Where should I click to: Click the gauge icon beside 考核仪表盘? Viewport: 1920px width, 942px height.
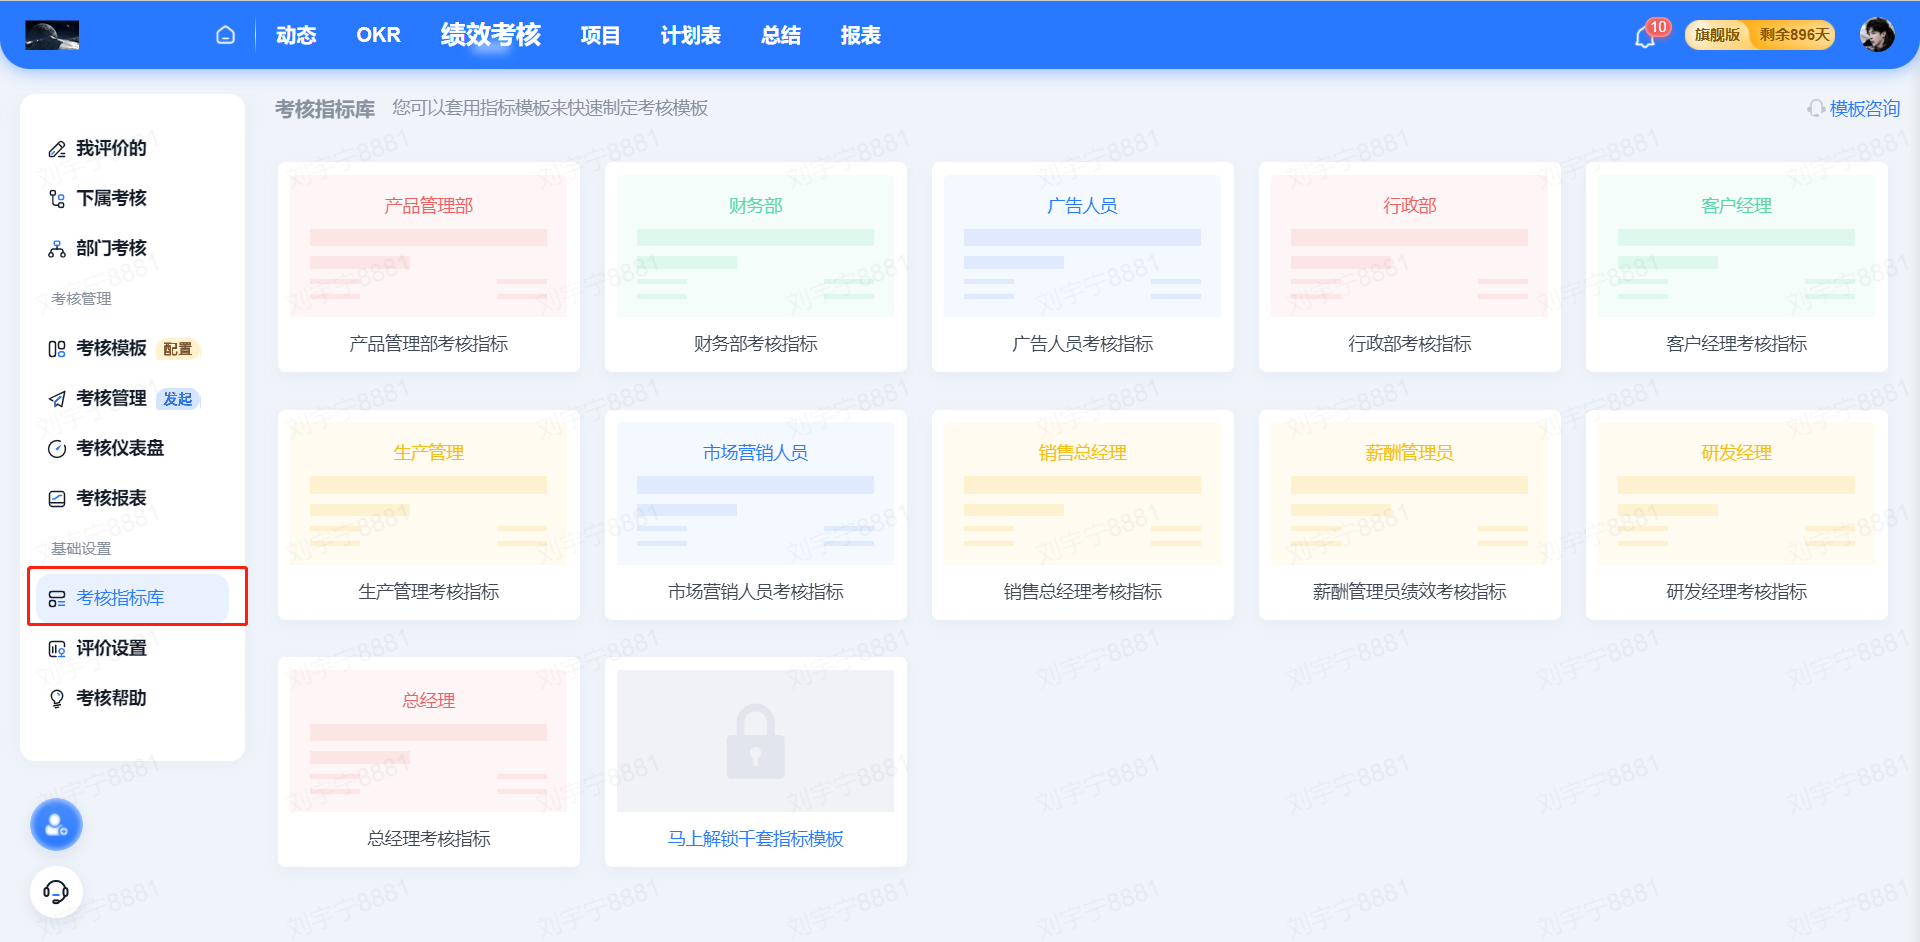pyautogui.click(x=57, y=449)
